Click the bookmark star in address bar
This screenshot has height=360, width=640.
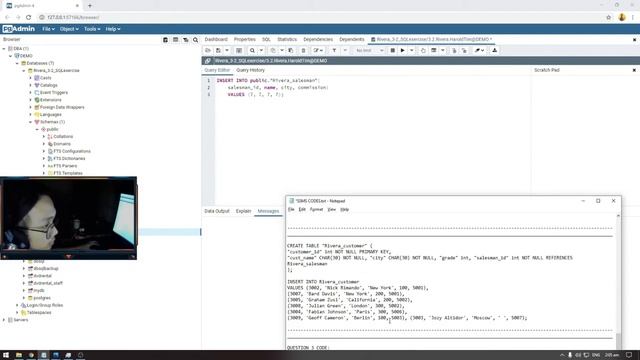(609, 17)
